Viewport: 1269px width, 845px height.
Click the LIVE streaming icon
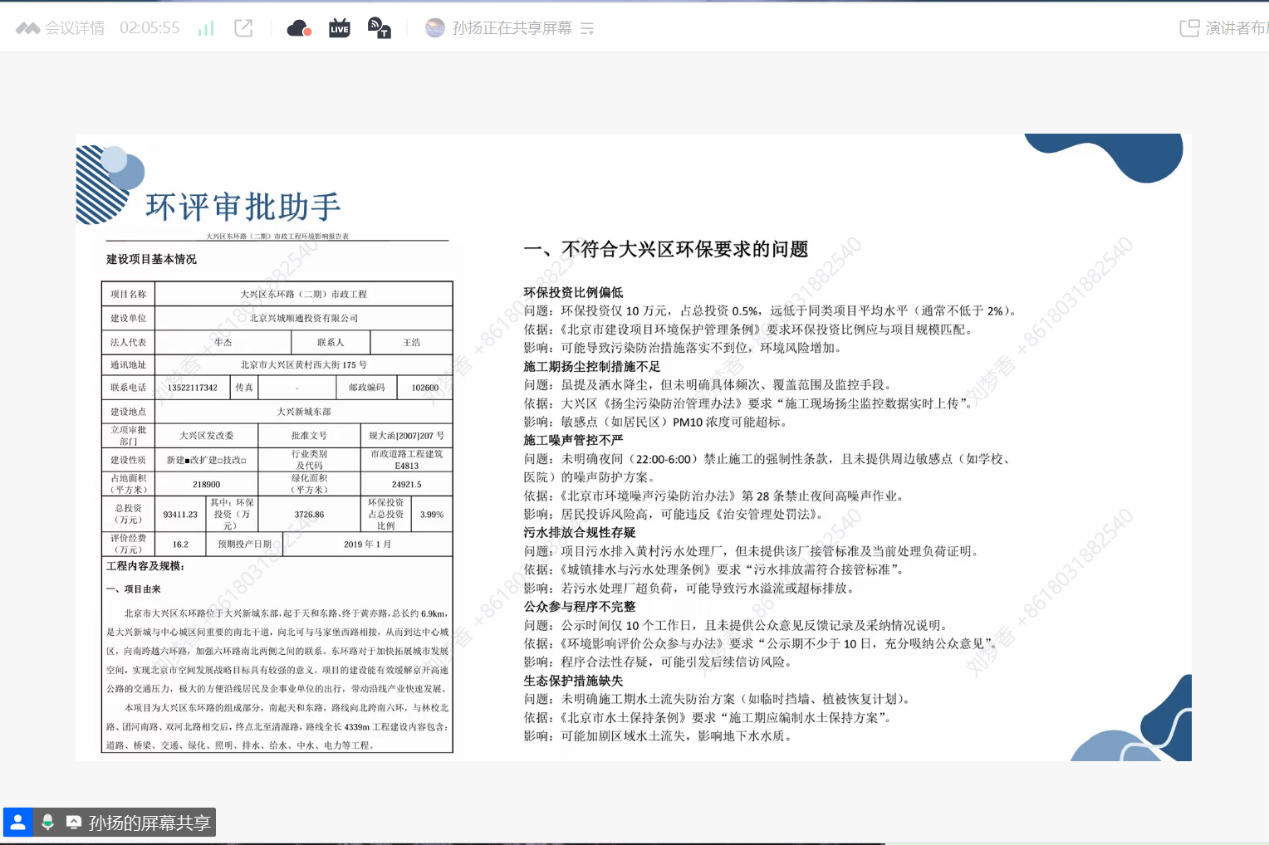click(340, 28)
